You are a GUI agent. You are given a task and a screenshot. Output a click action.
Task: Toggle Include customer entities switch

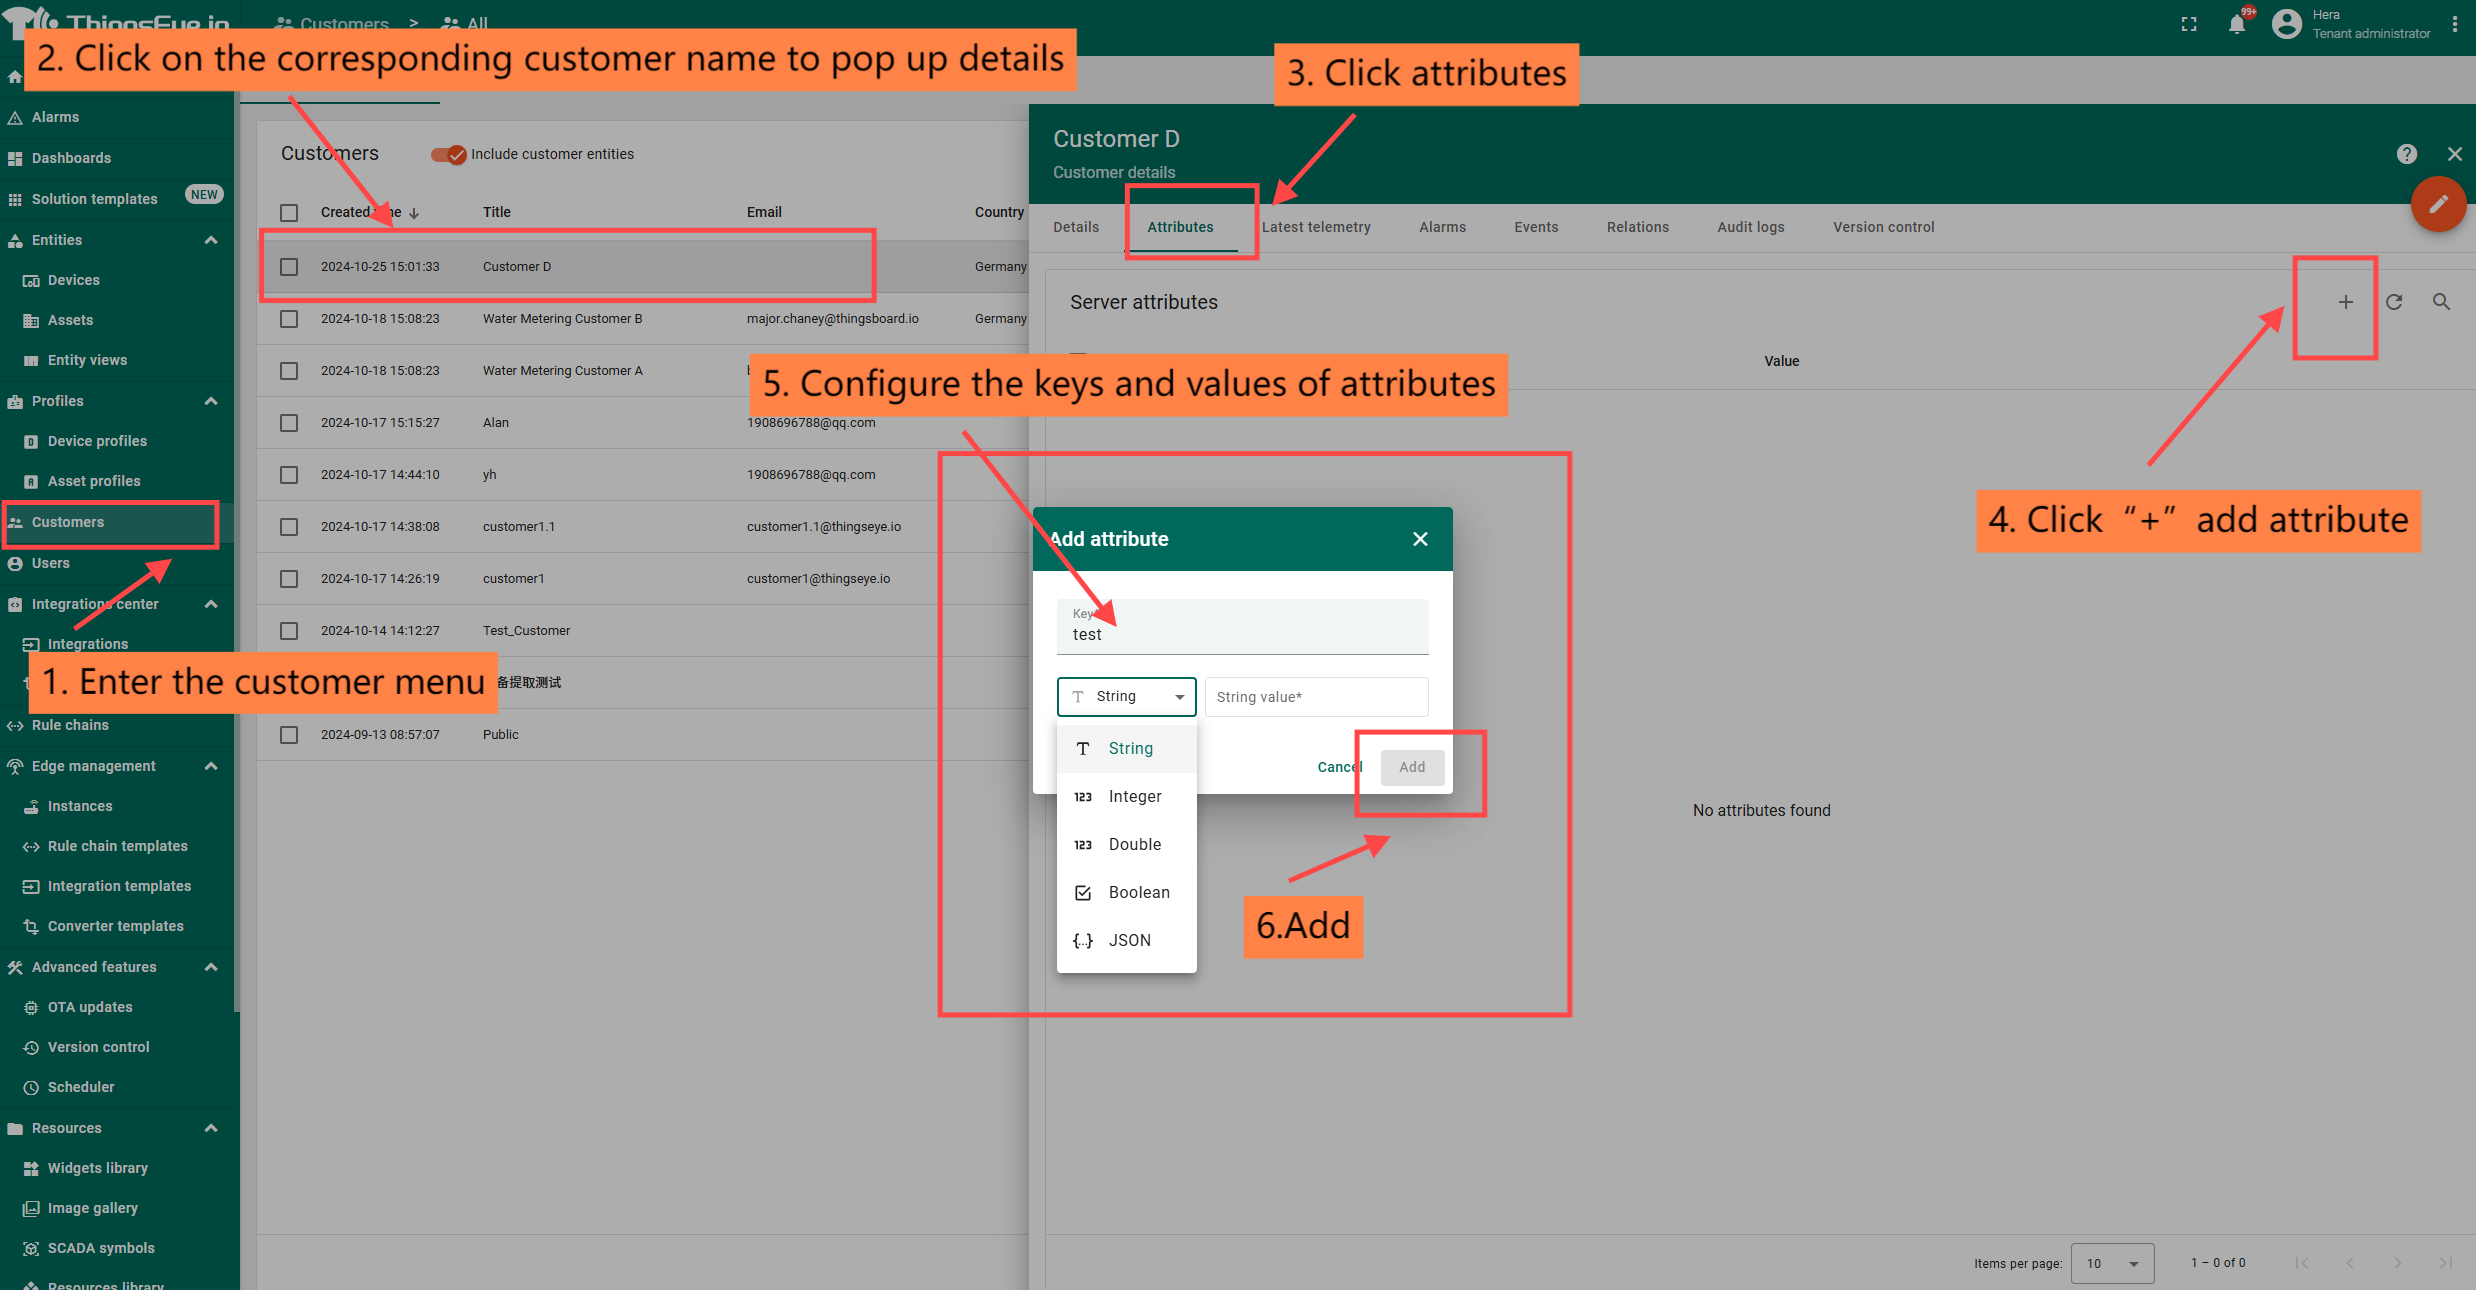click(449, 154)
